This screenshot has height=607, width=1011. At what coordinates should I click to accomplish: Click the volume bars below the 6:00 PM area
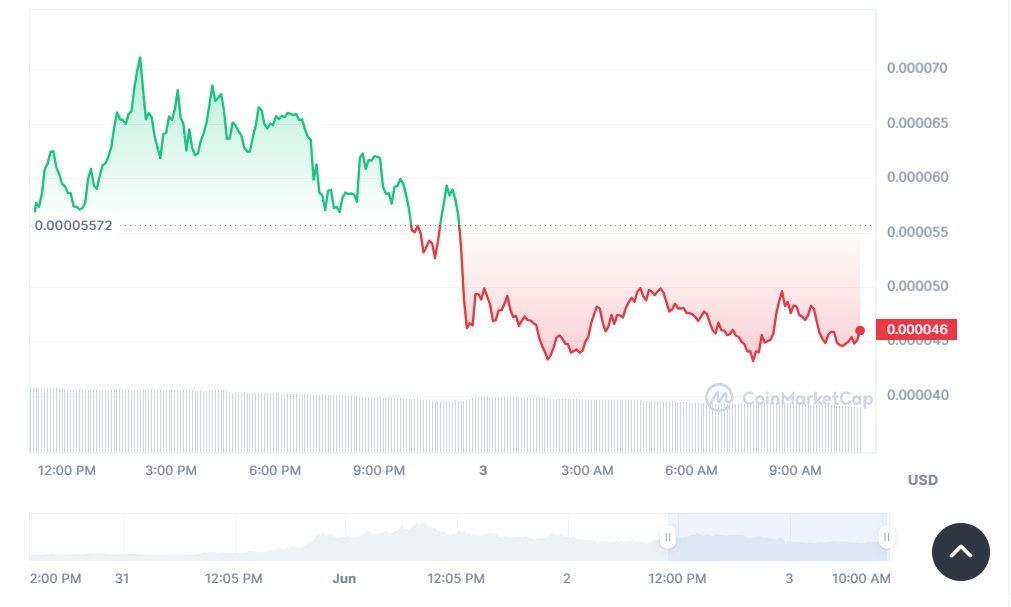[275, 422]
